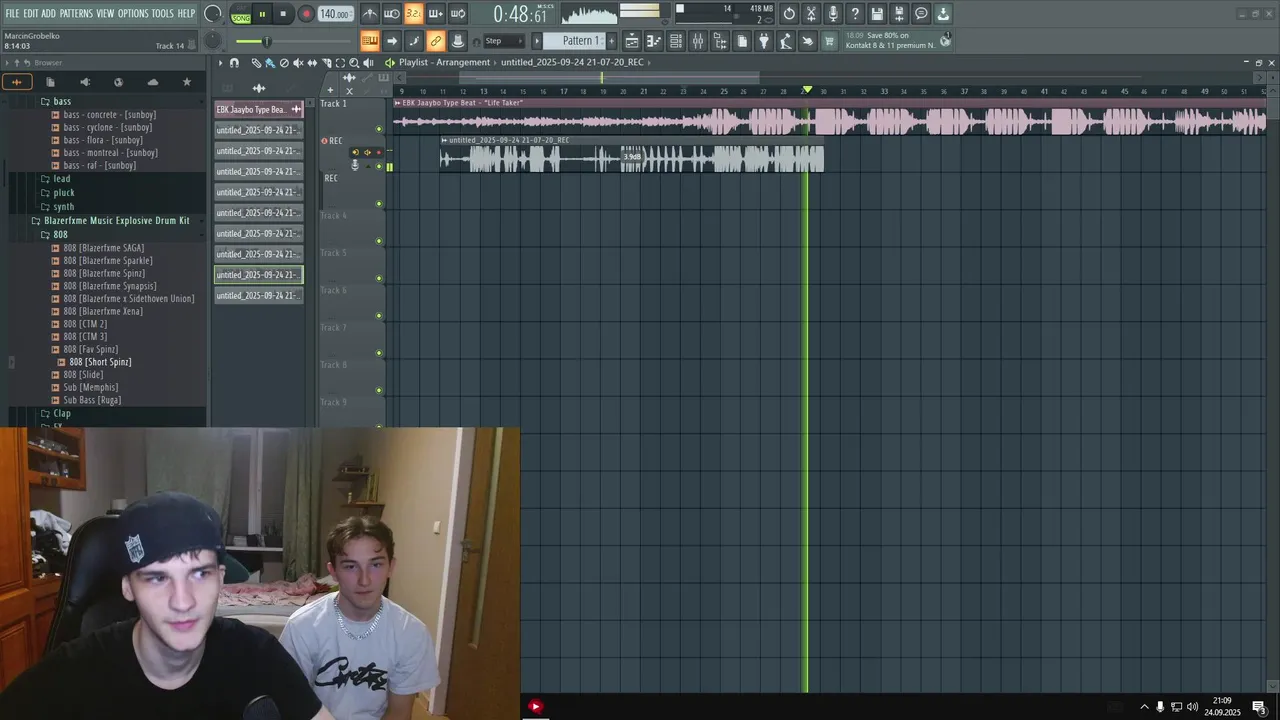Open the FILE menu
The image size is (1280, 720).
(x=12, y=14)
